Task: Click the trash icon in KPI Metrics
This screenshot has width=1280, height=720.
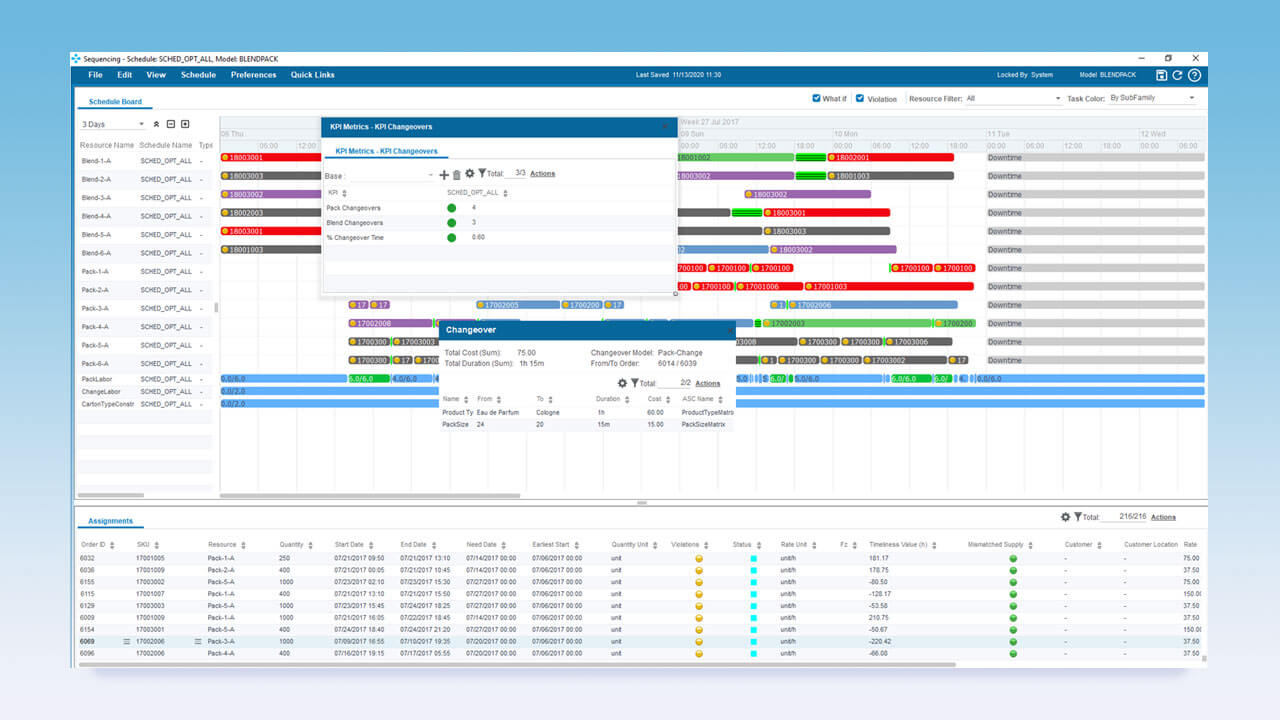Action: 457,174
